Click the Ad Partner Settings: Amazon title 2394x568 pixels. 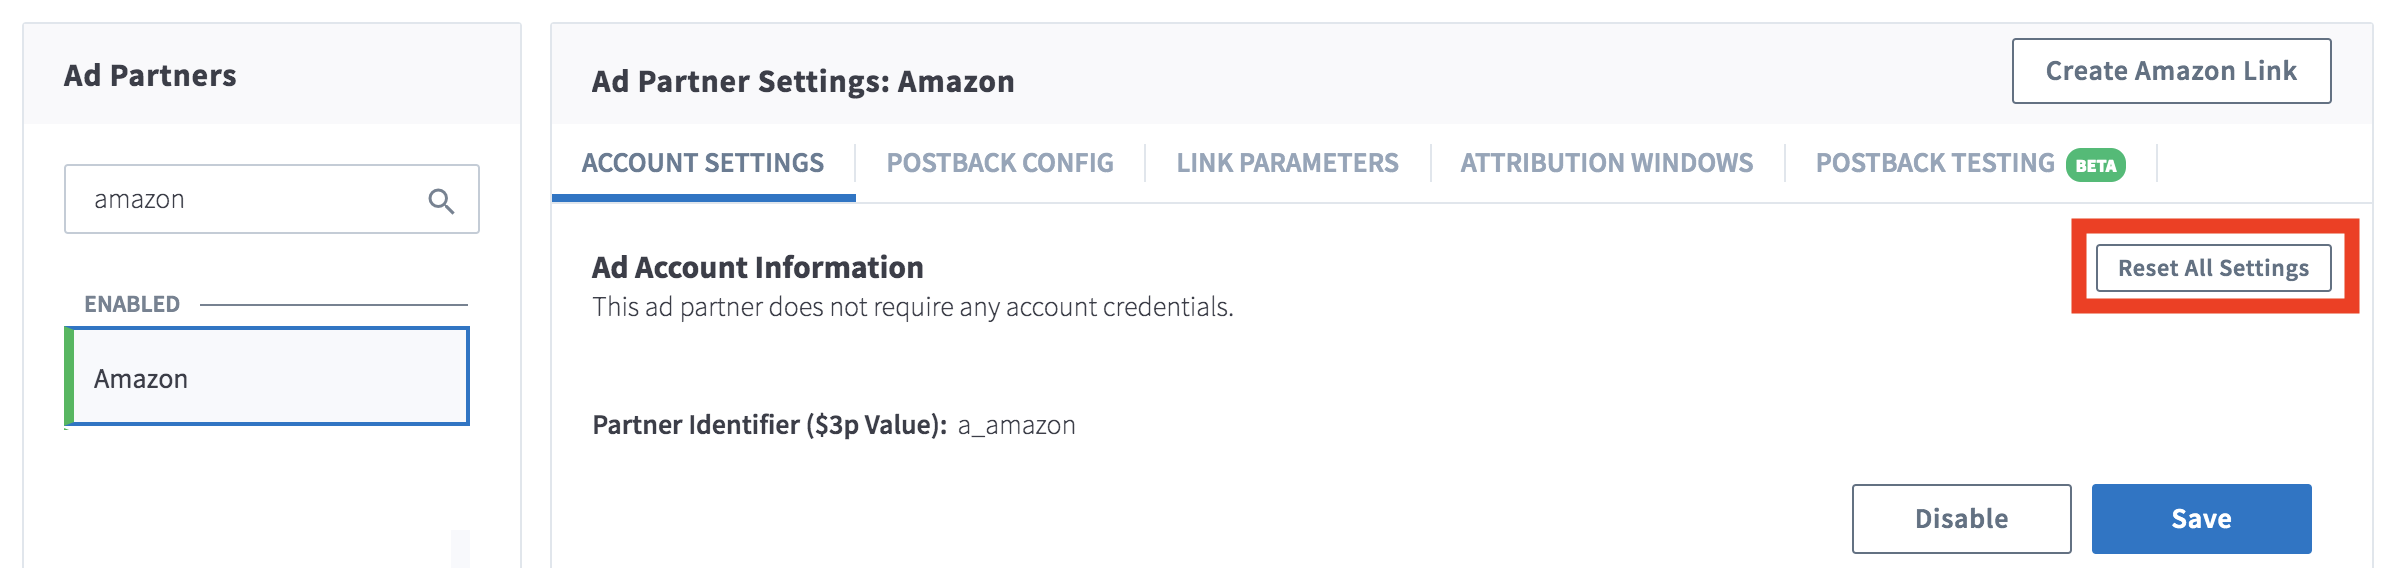point(803,82)
